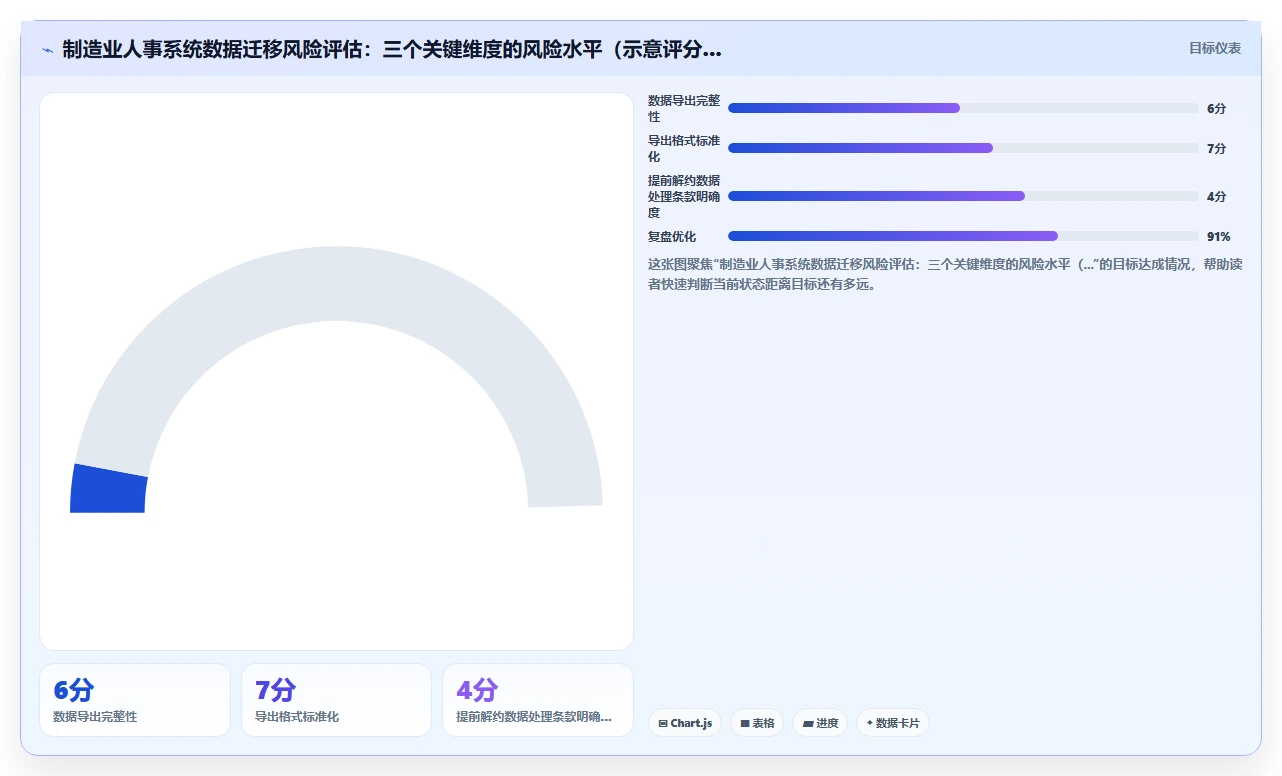
Task: Select the 进度 tag chip
Action: tap(820, 723)
